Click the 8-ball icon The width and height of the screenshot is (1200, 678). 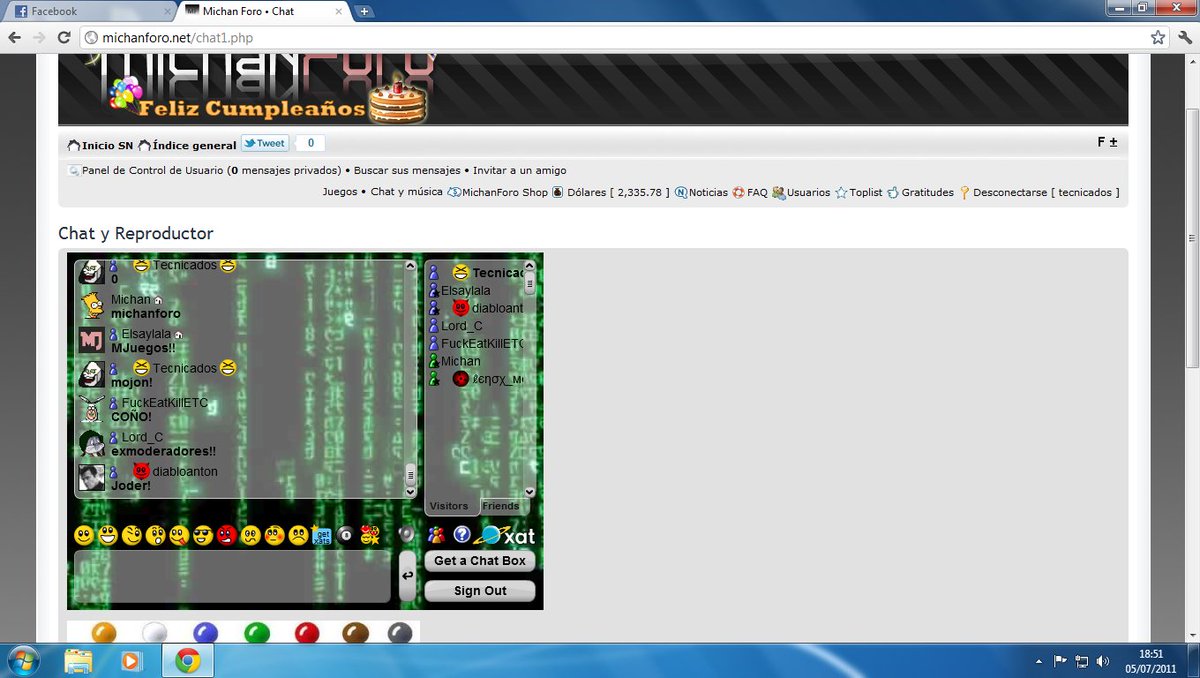(x=345, y=535)
